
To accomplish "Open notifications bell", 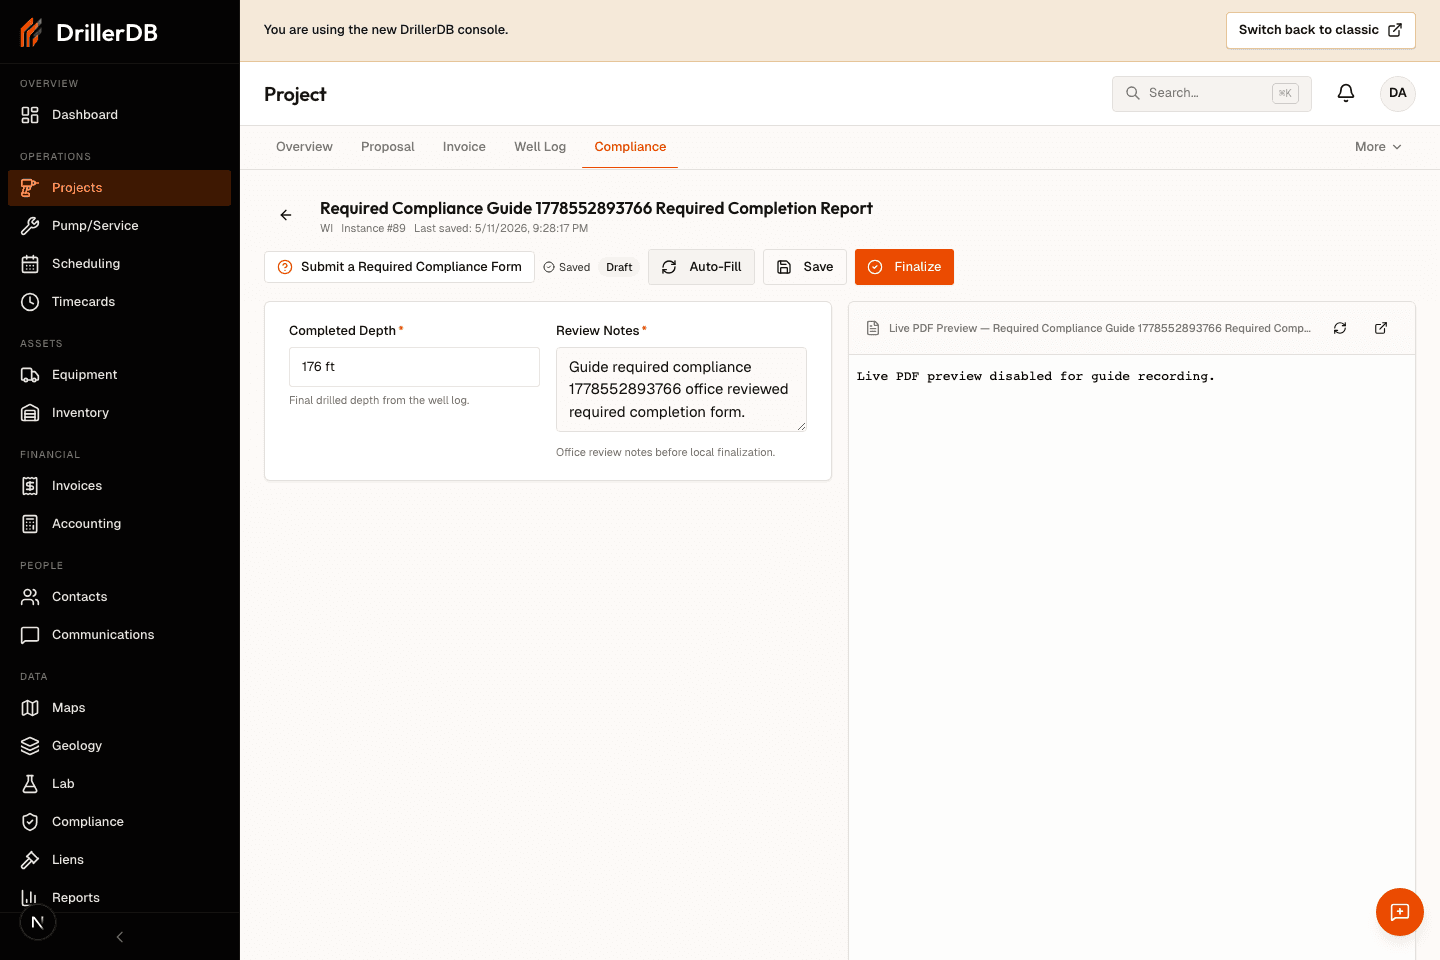I will tap(1346, 93).
